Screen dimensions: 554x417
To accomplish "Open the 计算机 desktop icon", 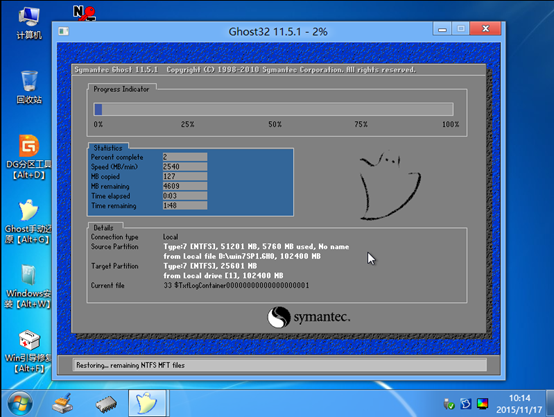I will (x=29, y=23).
